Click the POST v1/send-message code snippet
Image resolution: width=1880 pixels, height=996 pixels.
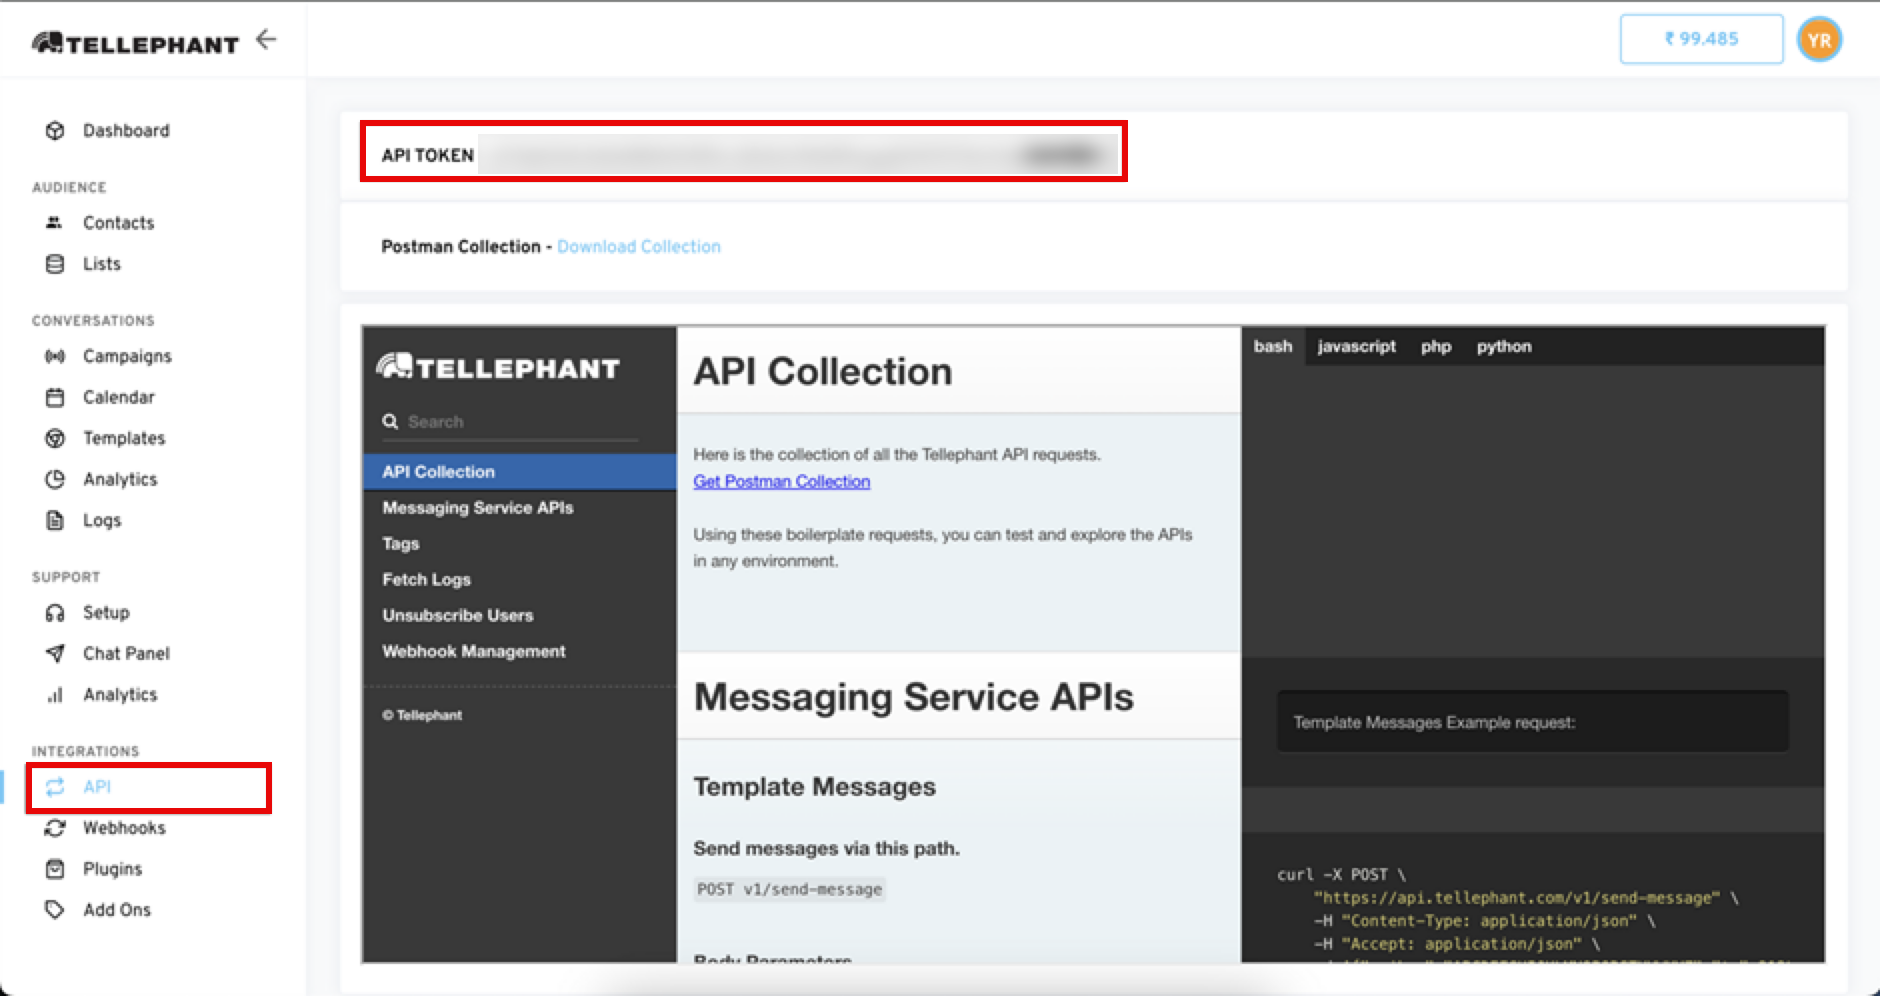pyautogui.click(x=790, y=889)
